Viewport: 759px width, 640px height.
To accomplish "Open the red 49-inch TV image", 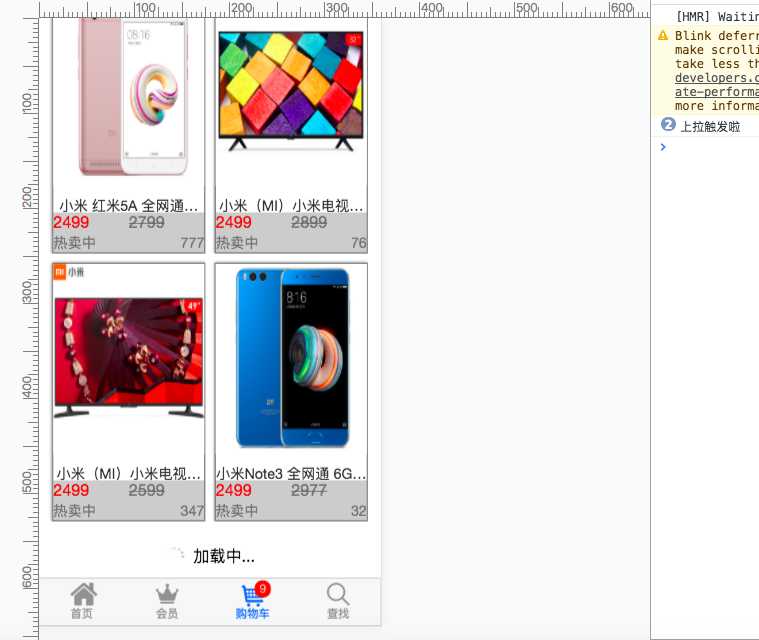I will click(x=129, y=357).
